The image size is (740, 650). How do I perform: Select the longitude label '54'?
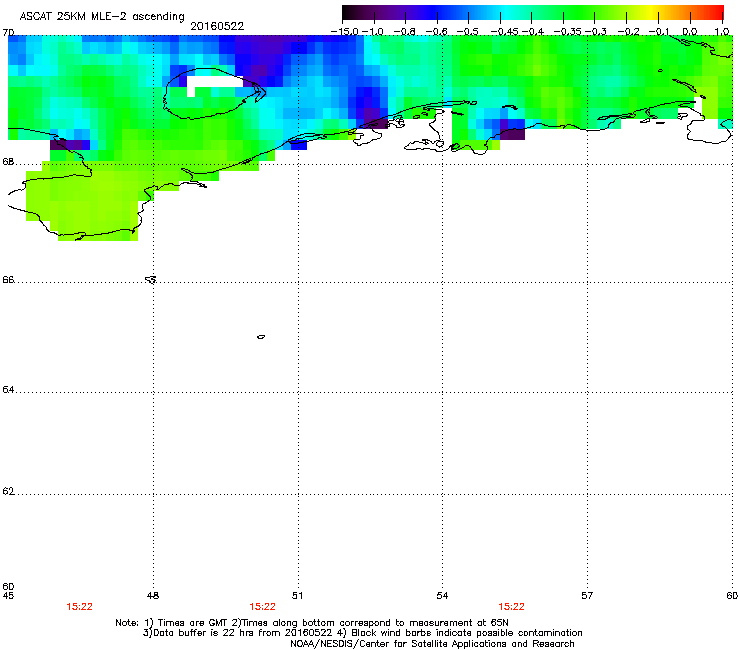(442, 596)
